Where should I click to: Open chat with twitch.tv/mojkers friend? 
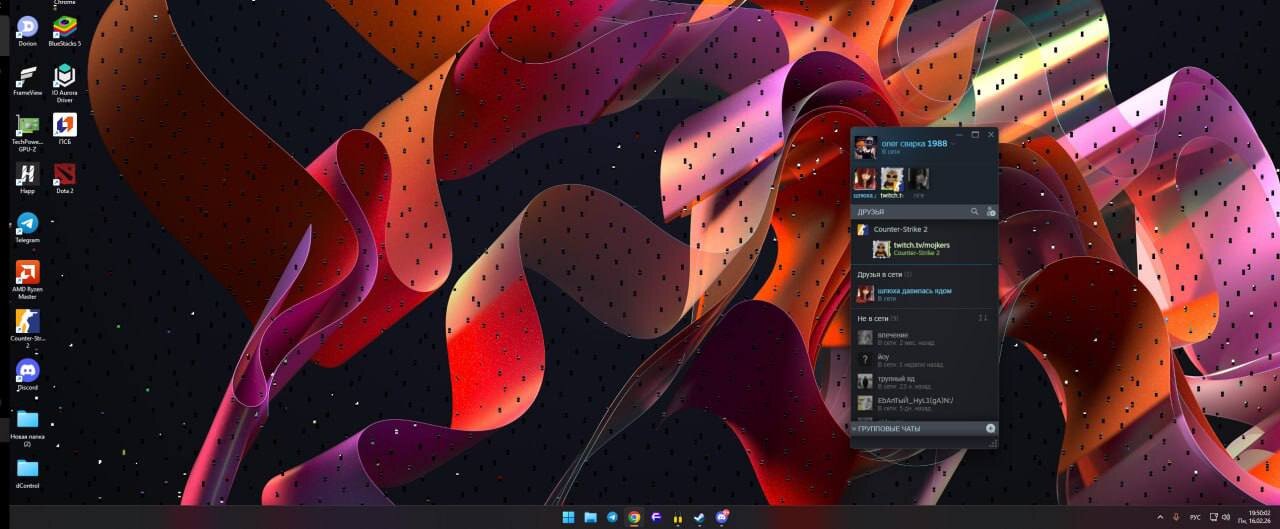point(920,248)
